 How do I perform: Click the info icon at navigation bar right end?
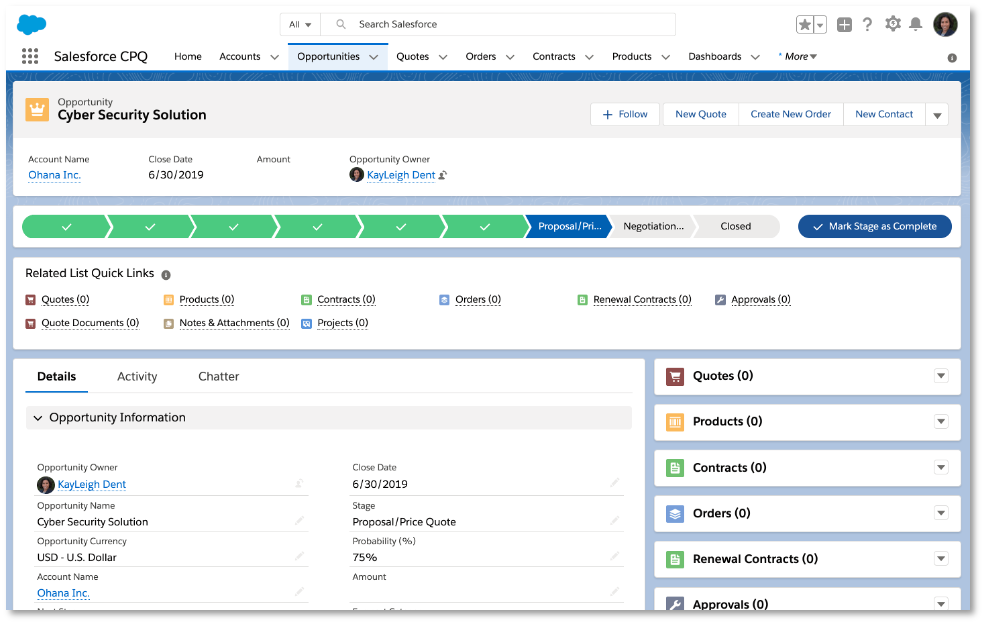[x=952, y=58]
